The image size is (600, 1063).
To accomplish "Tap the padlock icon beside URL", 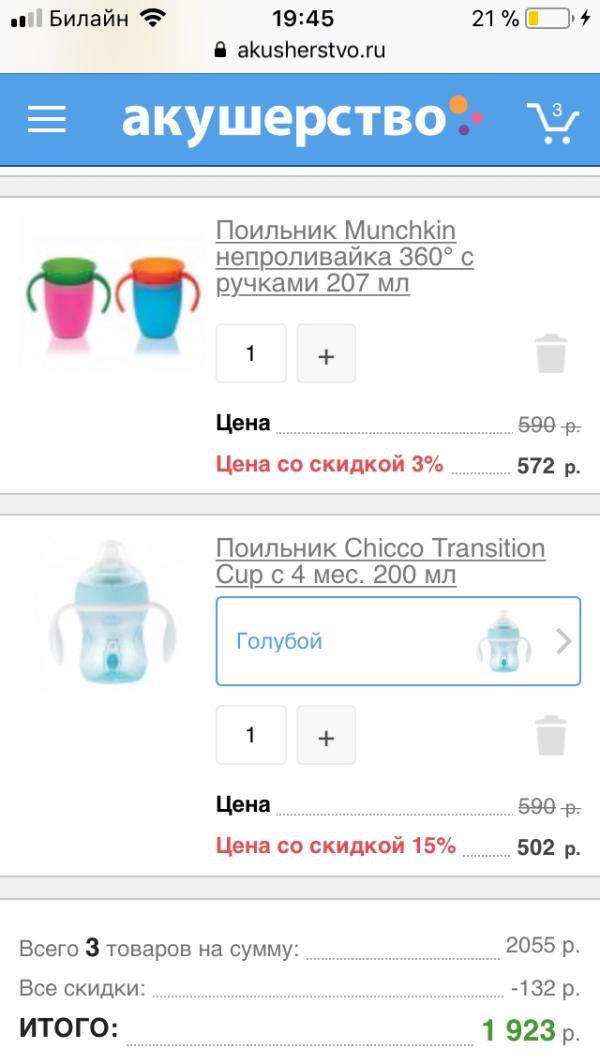I will click(x=222, y=50).
